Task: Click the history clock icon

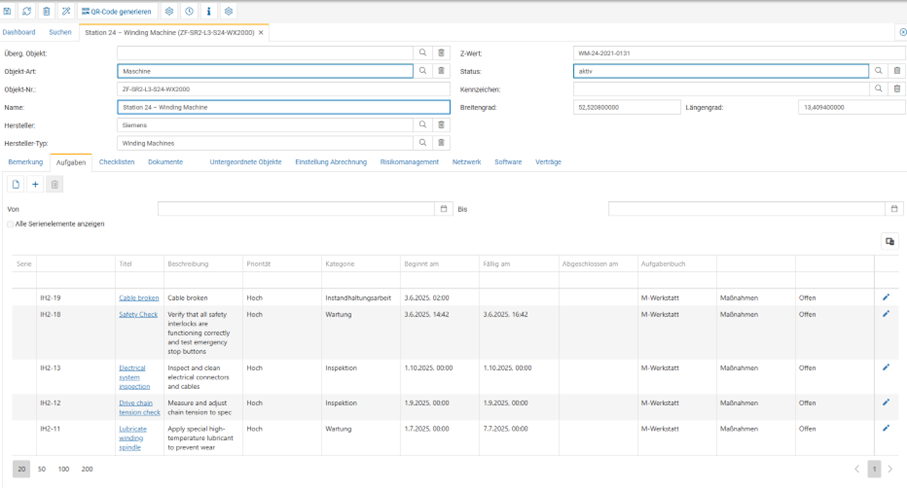Action: [x=189, y=11]
